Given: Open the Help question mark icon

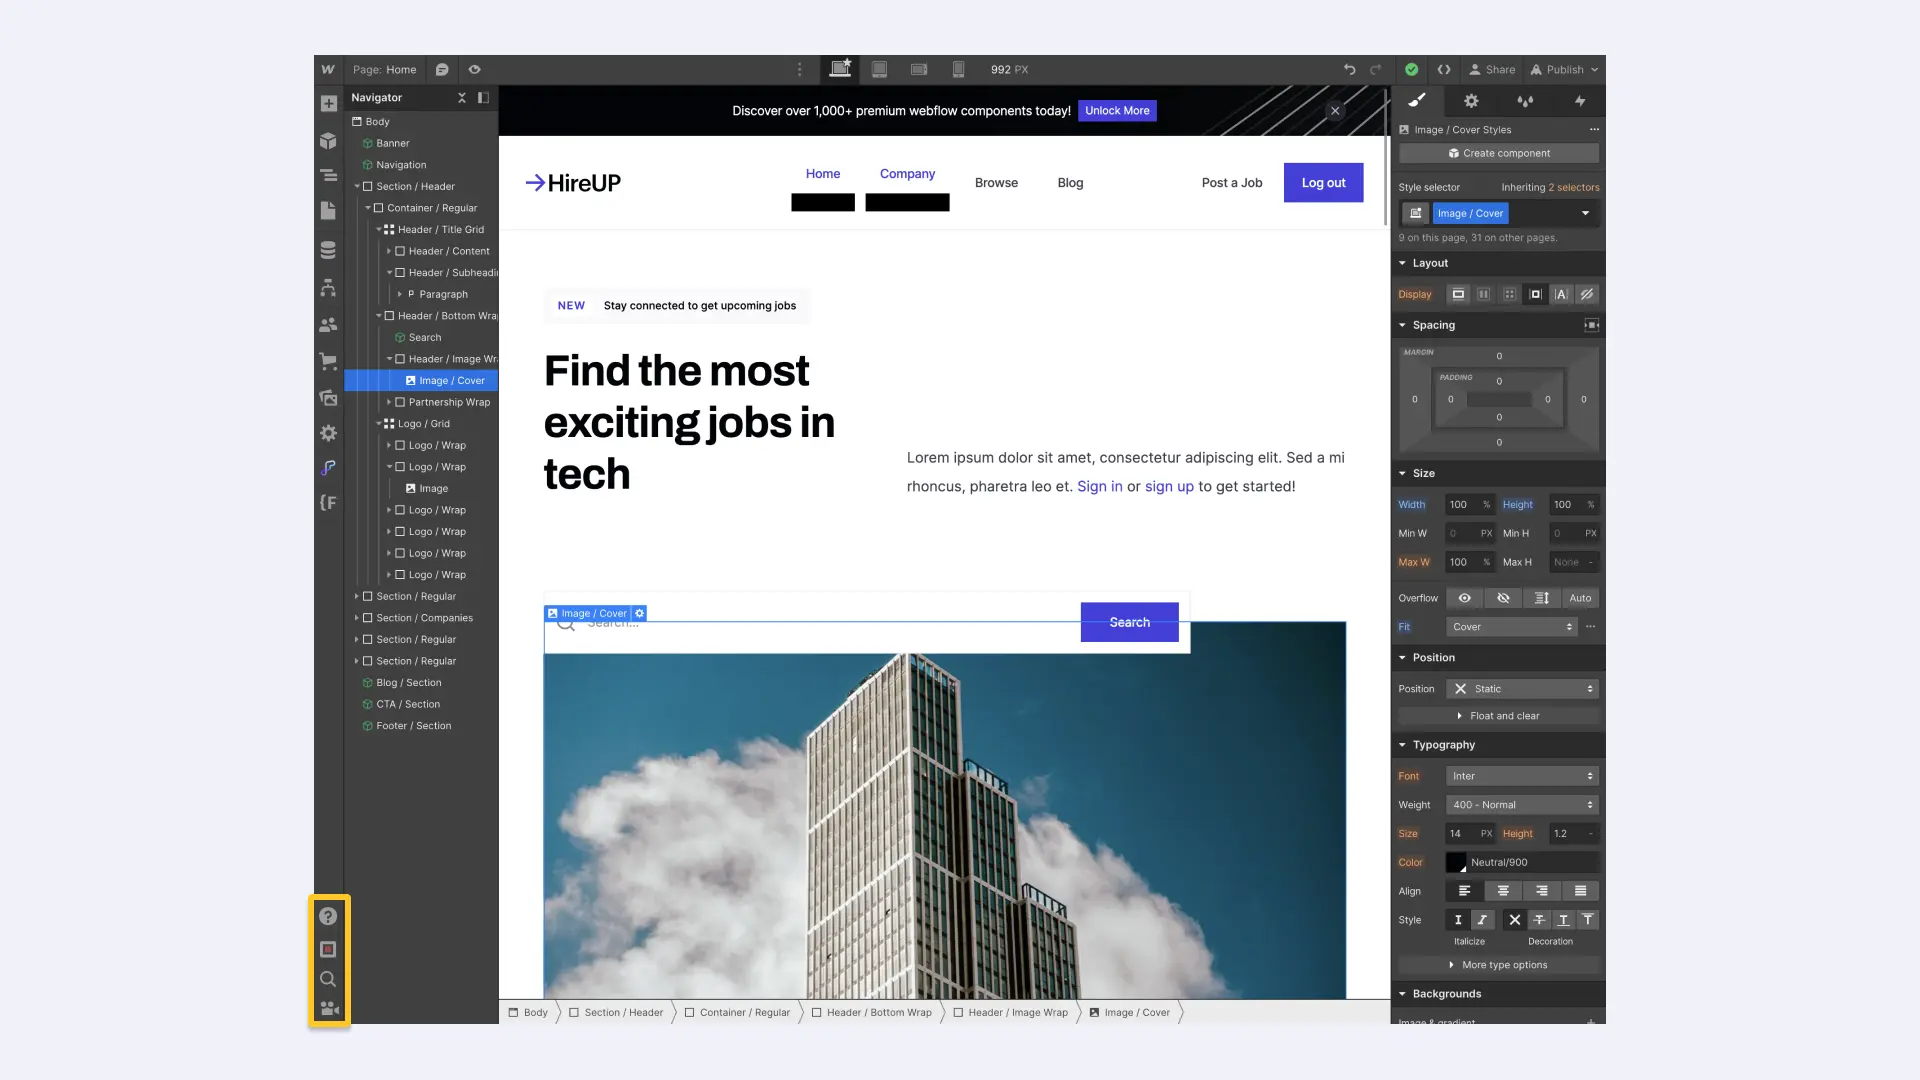Looking at the screenshot, I should click(328, 916).
